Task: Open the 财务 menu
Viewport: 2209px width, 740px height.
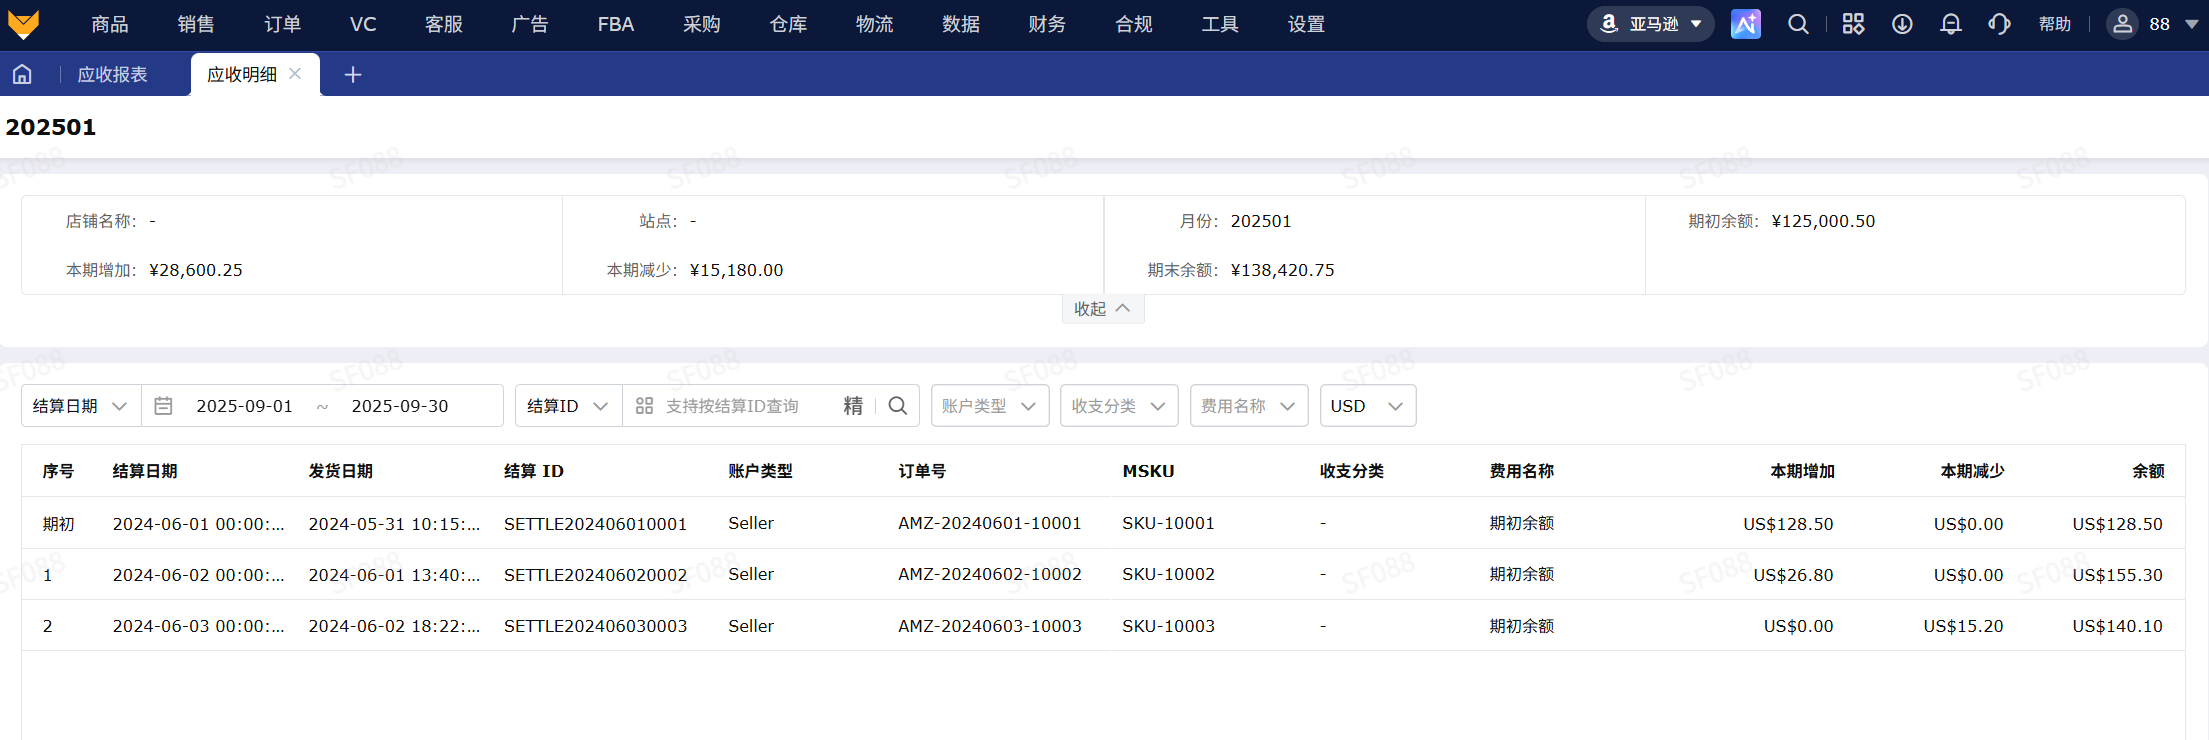Action: [1047, 24]
